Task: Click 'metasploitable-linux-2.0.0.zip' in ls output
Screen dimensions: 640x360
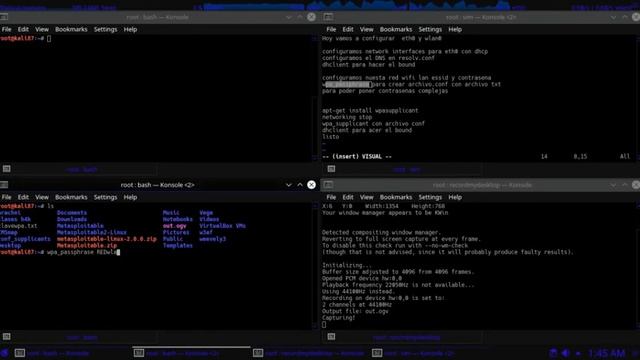Action: pyautogui.click(x=107, y=239)
